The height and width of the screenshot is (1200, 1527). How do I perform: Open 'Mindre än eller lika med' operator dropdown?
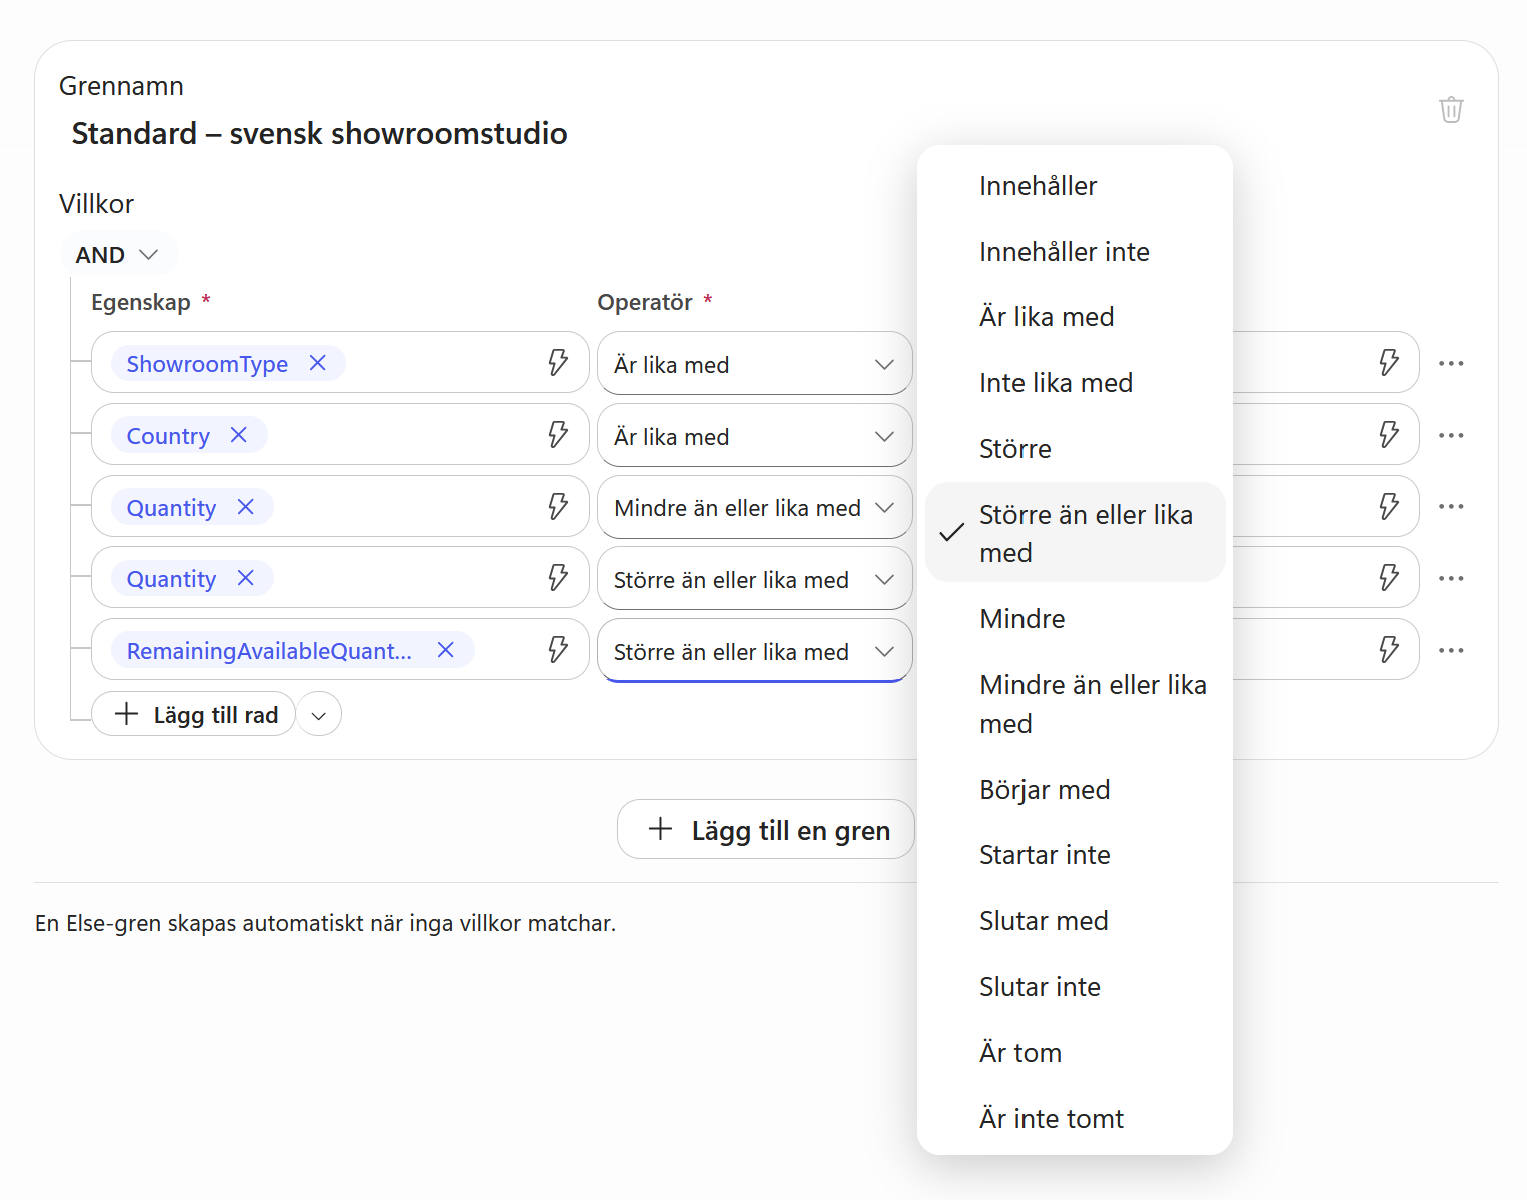(x=755, y=507)
